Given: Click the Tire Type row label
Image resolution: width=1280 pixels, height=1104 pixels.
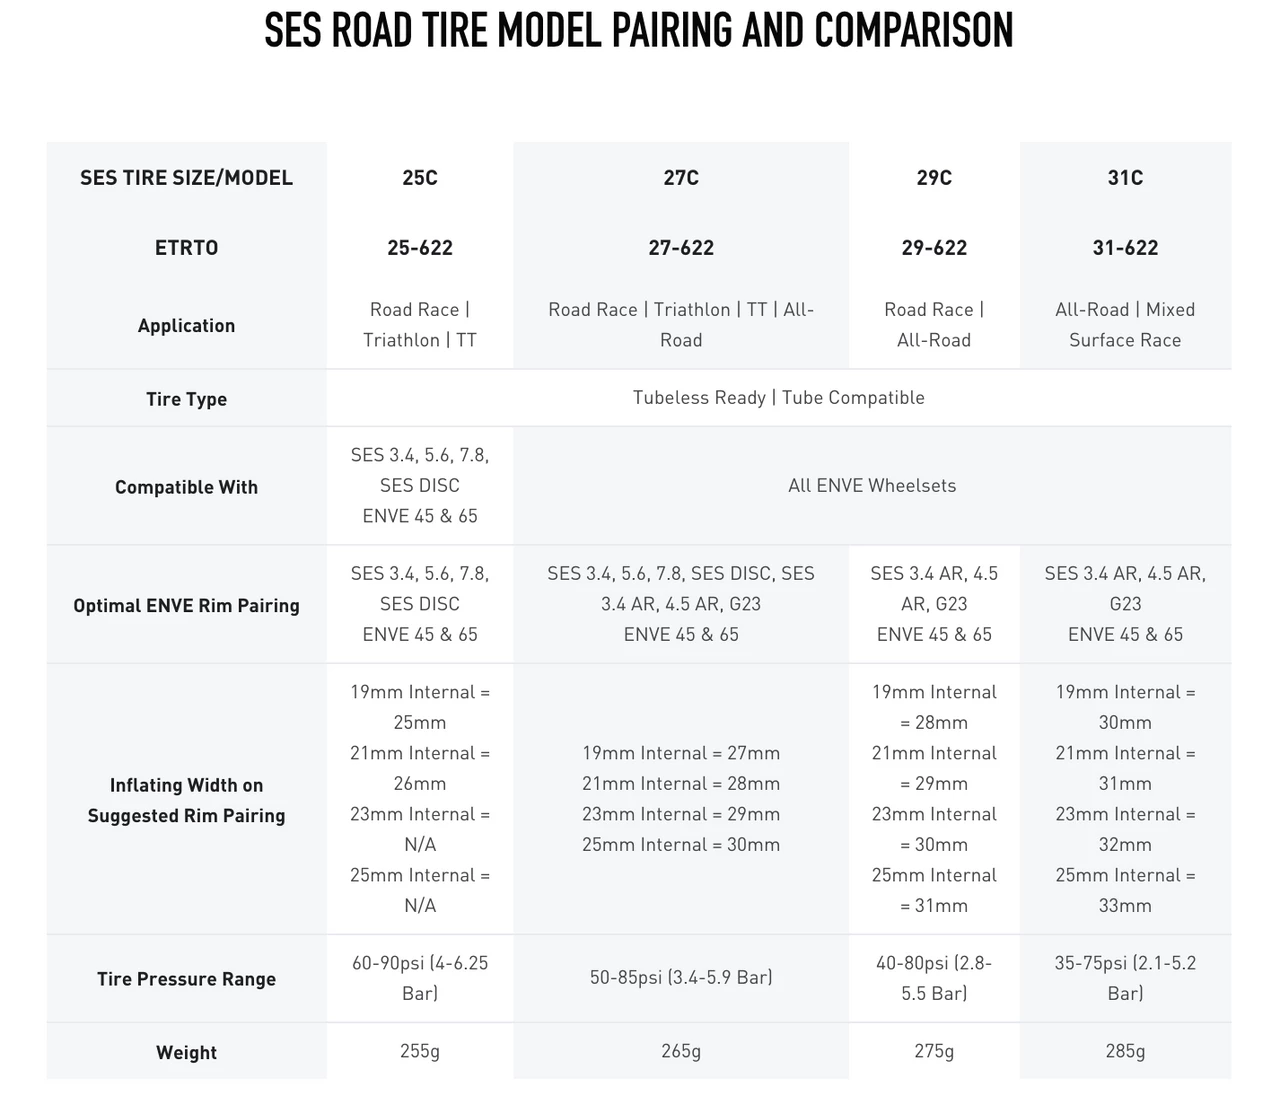Looking at the screenshot, I should click(x=186, y=399).
